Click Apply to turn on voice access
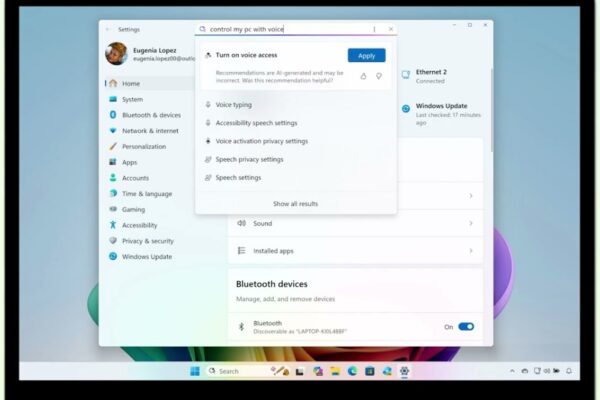 366,56
